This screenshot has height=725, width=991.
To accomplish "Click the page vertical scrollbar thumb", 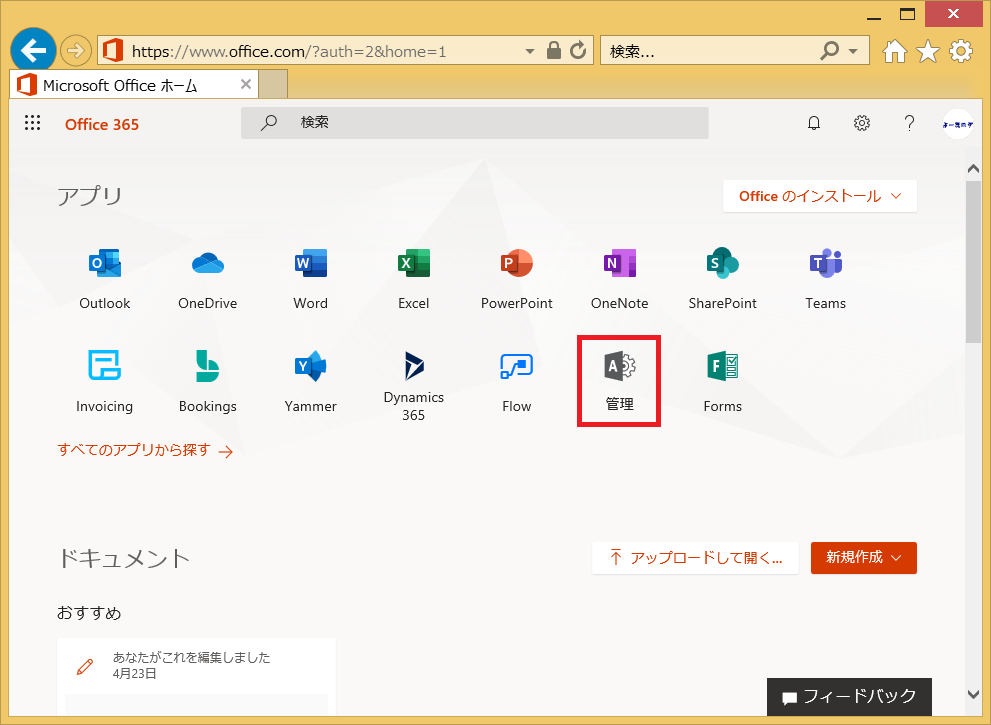I will [973, 262].
